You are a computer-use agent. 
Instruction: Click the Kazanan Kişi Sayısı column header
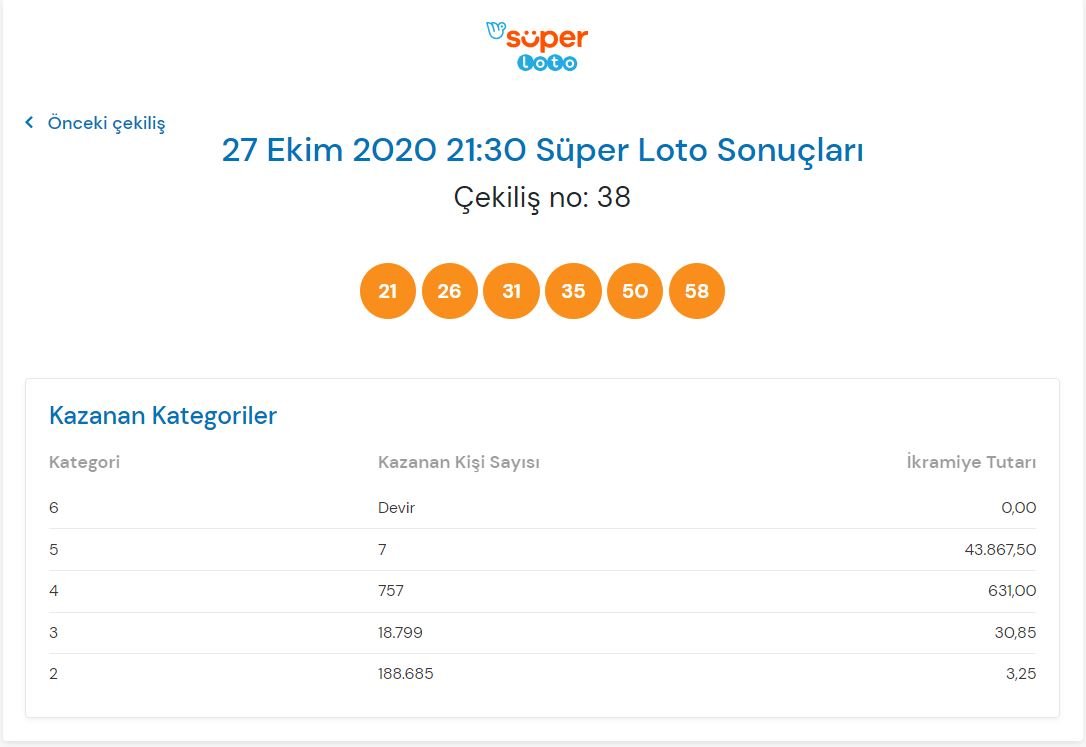coord(459,462)
